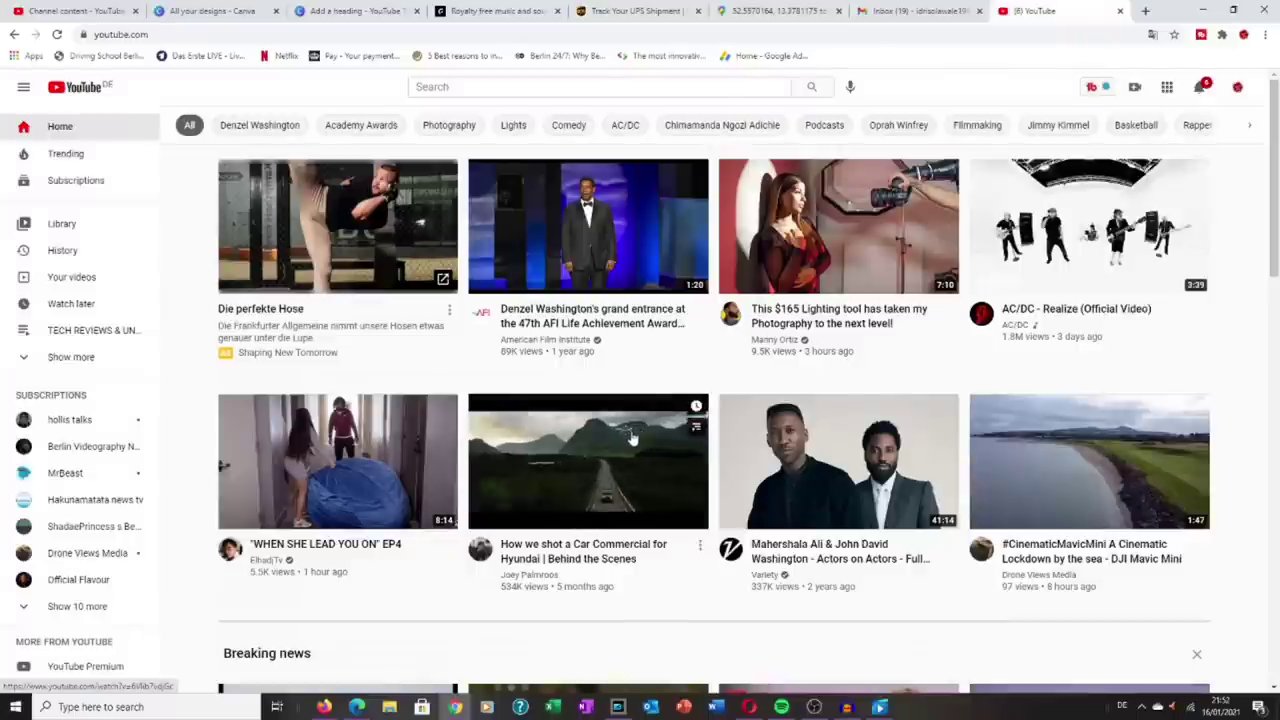
Task: Expand Show more in the sidebar
Action: (70, 357)
